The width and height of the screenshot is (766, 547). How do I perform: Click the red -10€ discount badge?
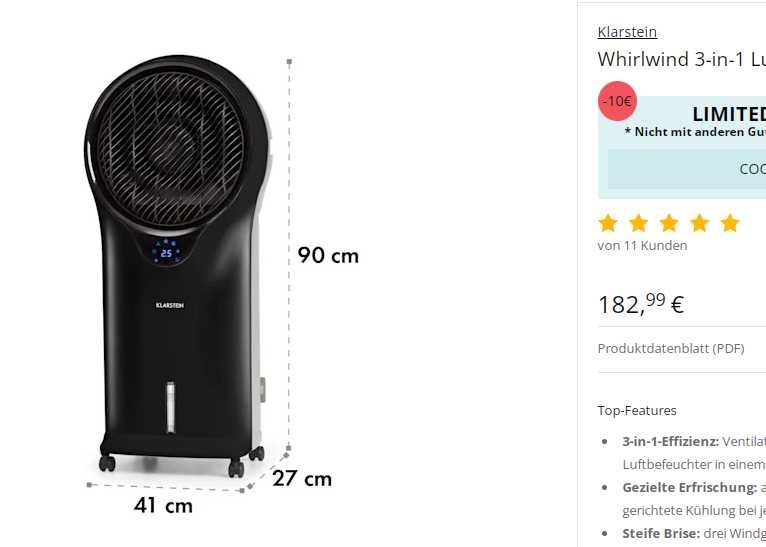pos(617,101)
